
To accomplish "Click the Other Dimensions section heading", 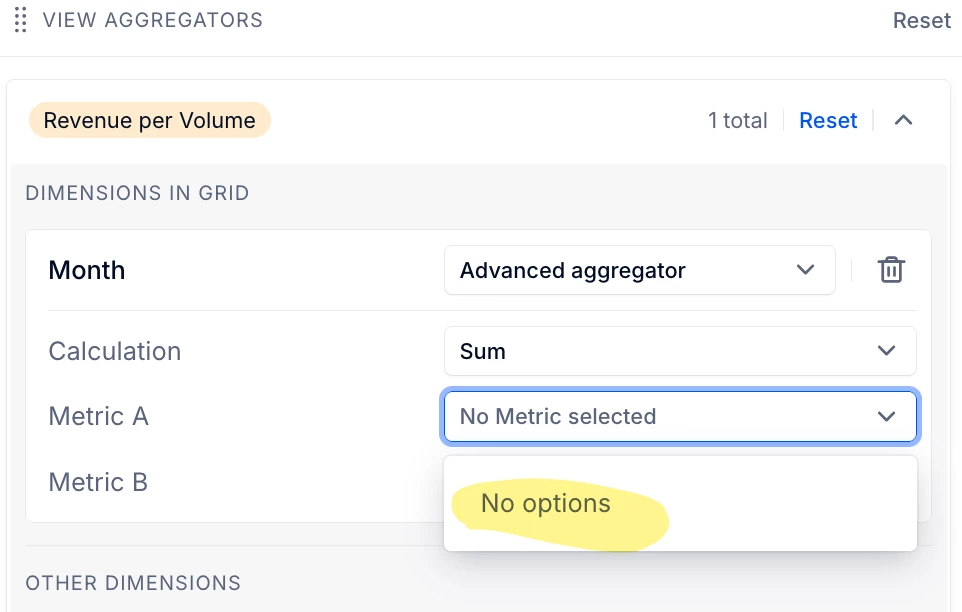I will pos(133,582).
